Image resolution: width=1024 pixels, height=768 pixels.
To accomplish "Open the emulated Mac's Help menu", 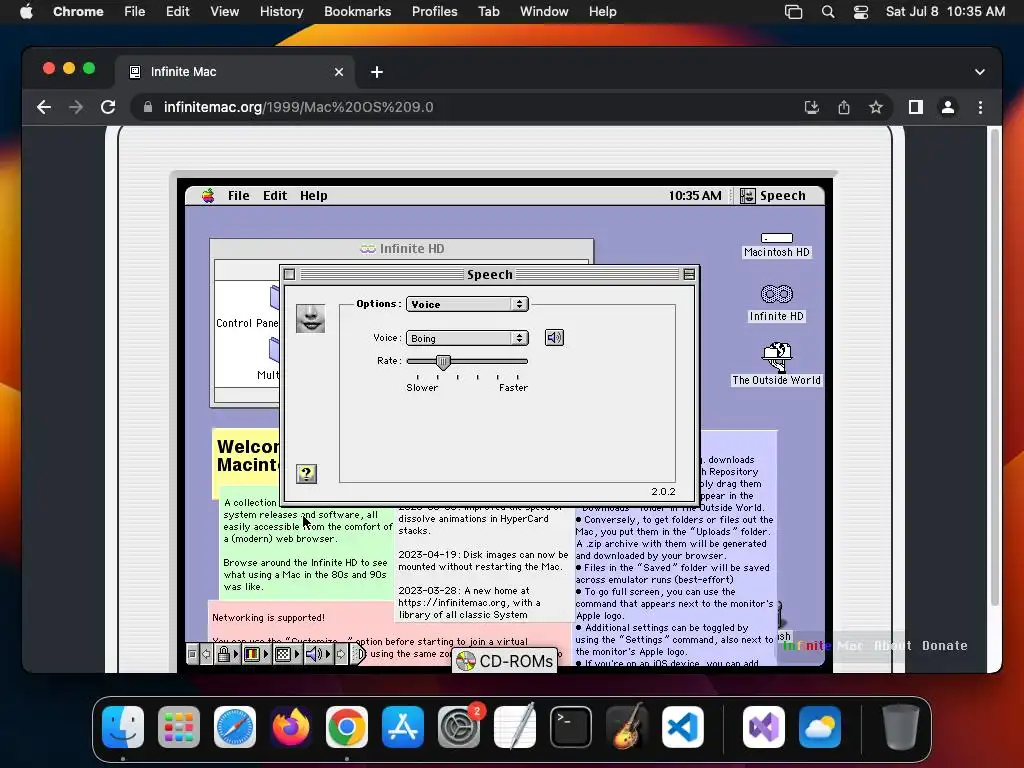I will 313,195.
